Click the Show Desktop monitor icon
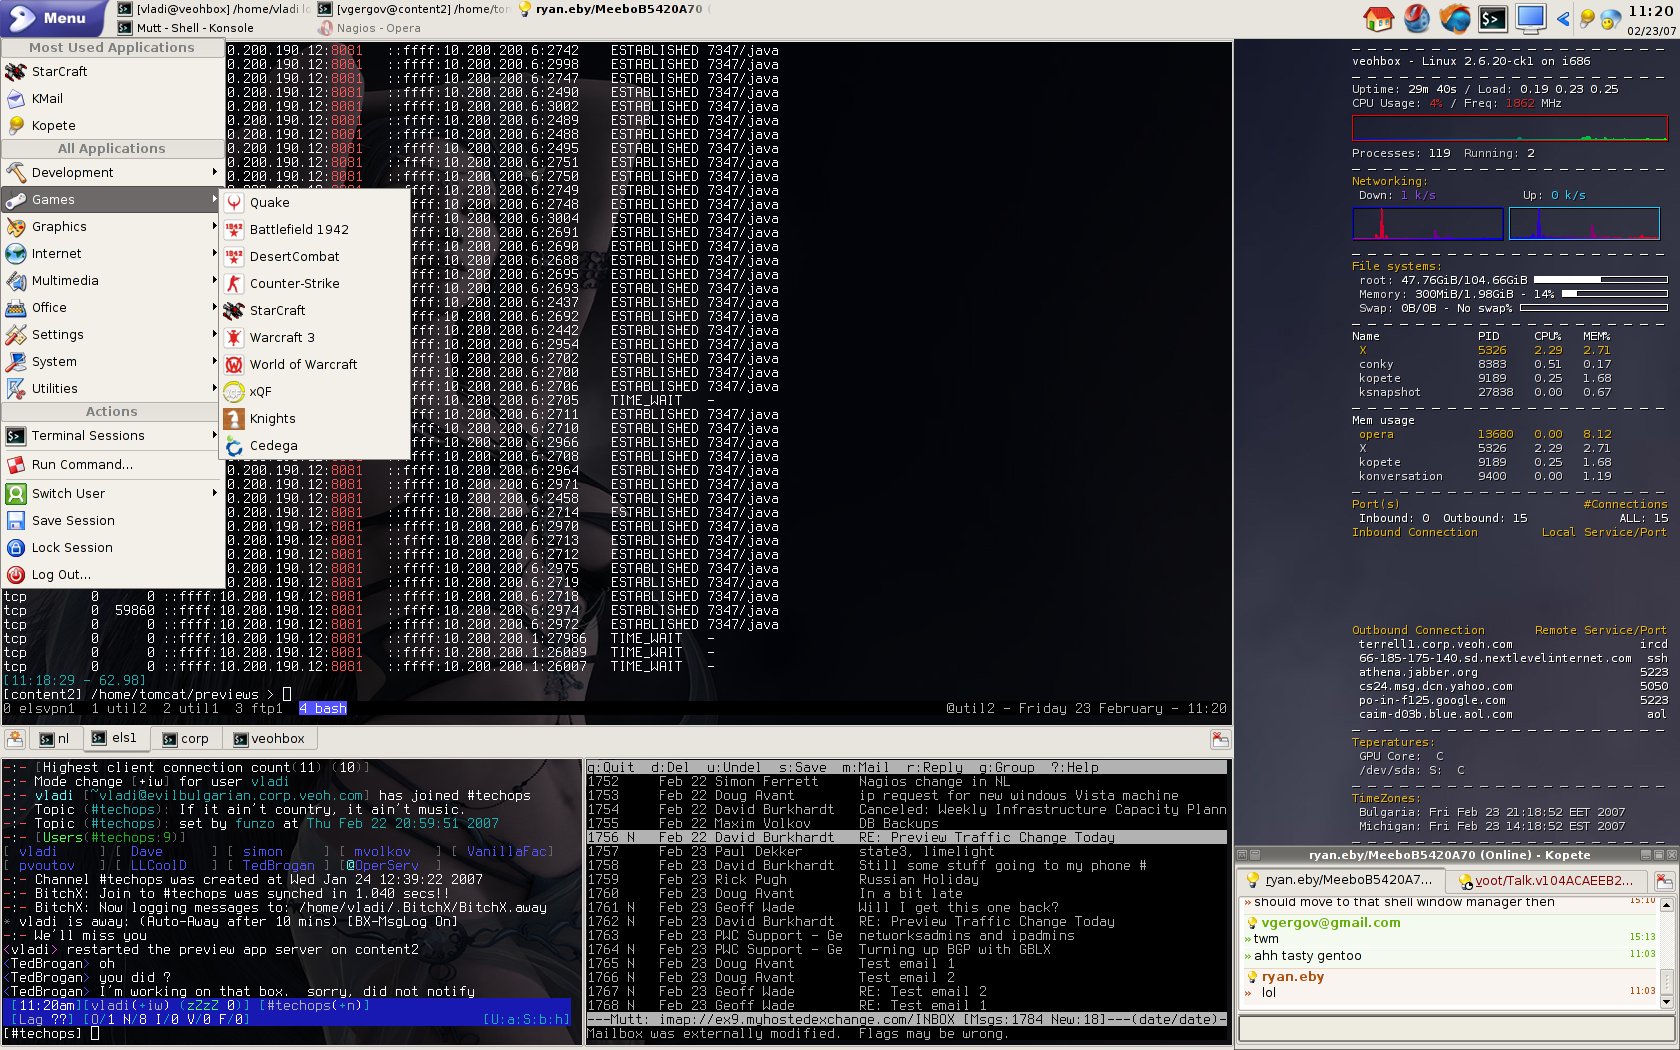1680x1050 pixels. (1530, 18)
